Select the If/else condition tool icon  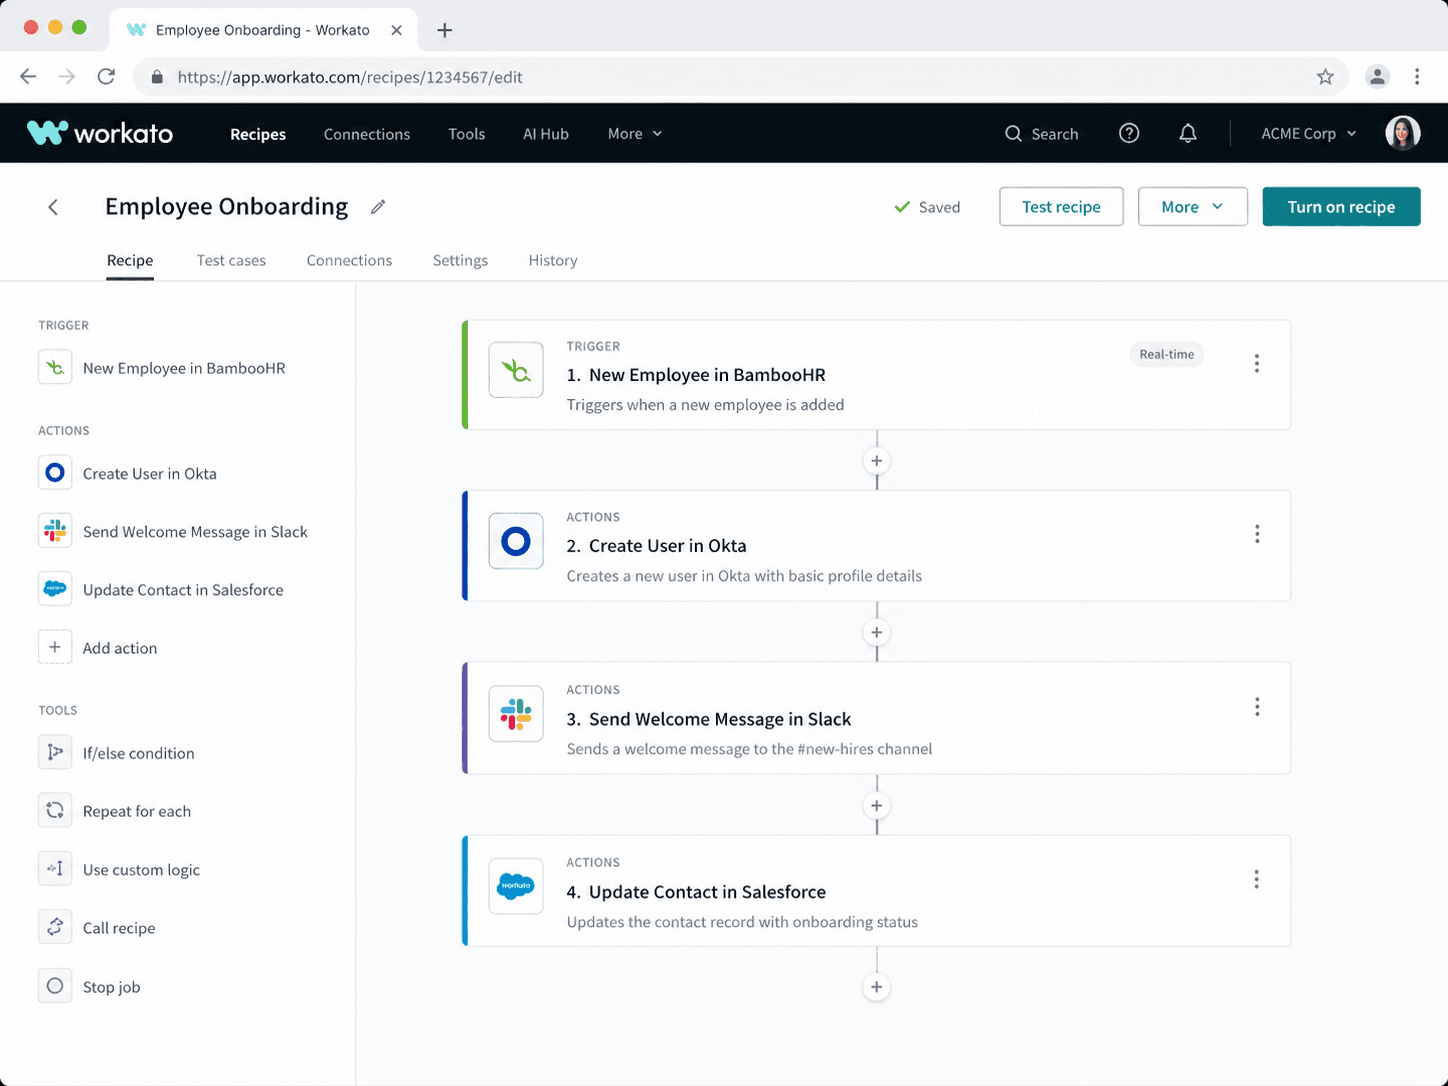pos(55,752)
